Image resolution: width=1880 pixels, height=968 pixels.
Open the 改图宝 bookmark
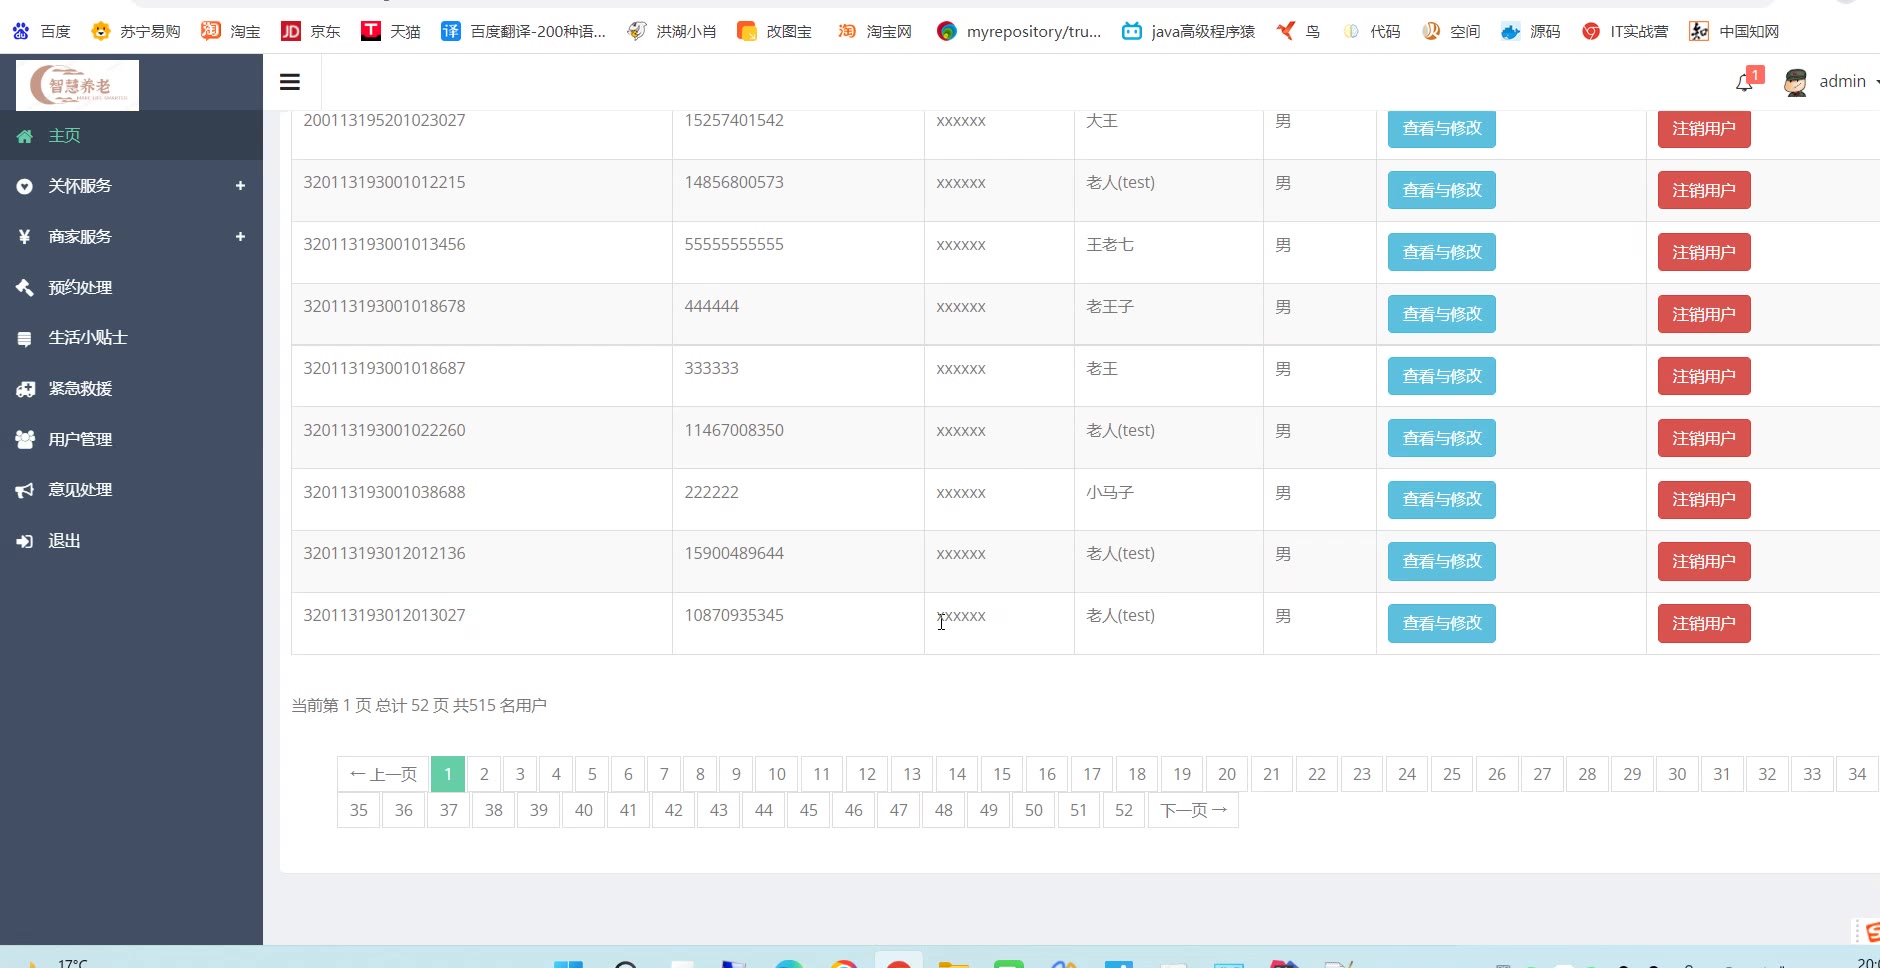(774, 31)
